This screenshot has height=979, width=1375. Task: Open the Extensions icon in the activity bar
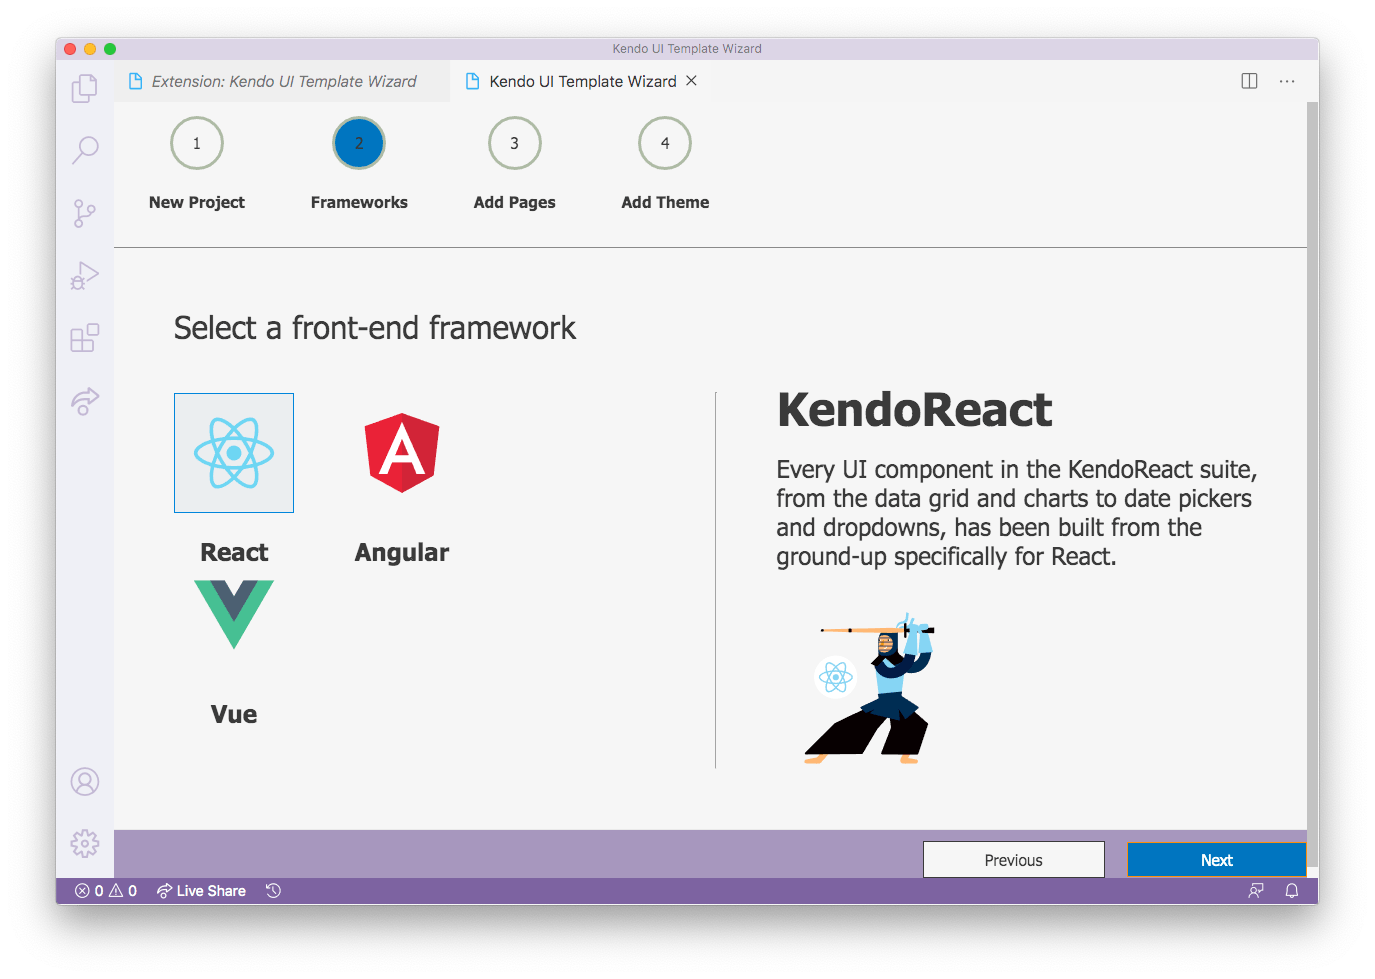pyautogui.click(x=85, y=338)
